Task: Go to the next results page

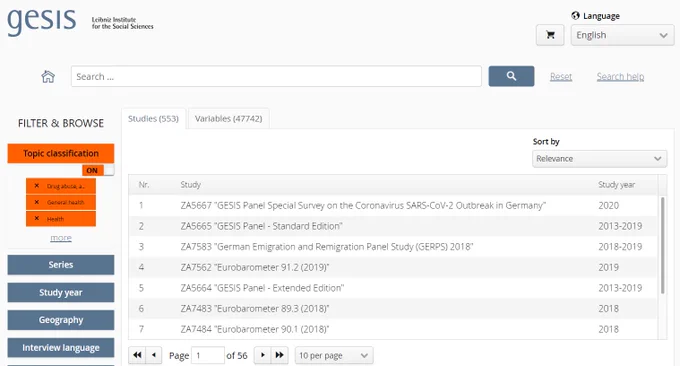Action: [262, 355]
